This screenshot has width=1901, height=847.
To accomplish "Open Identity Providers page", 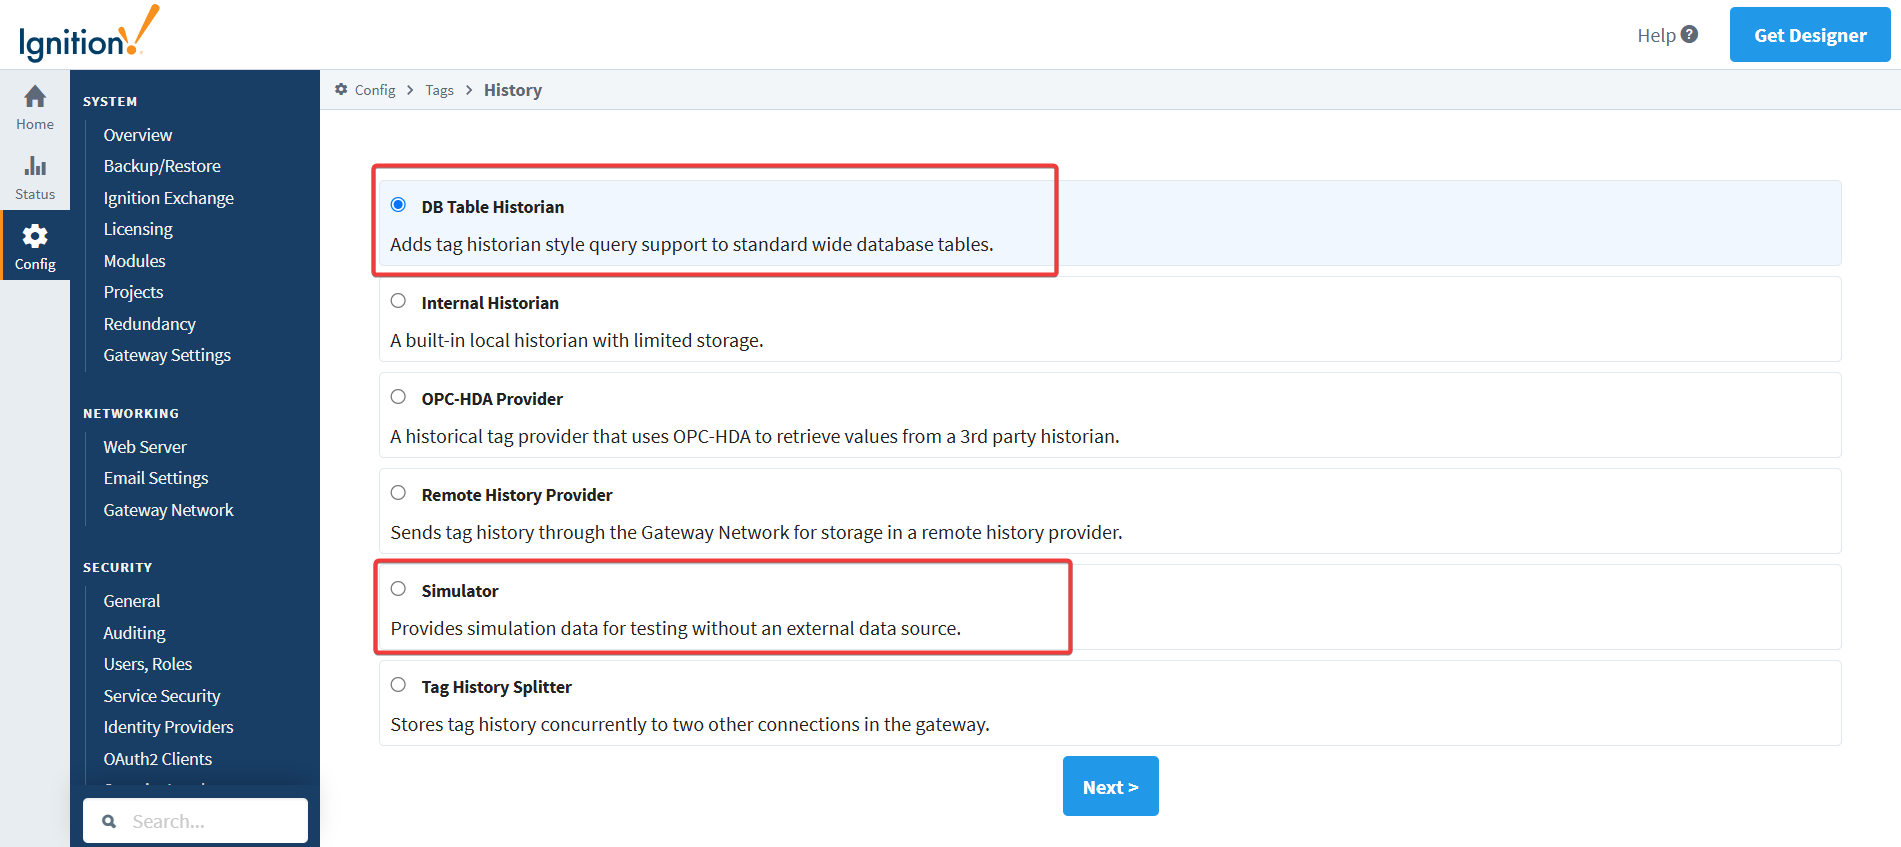I will (169, 727).
